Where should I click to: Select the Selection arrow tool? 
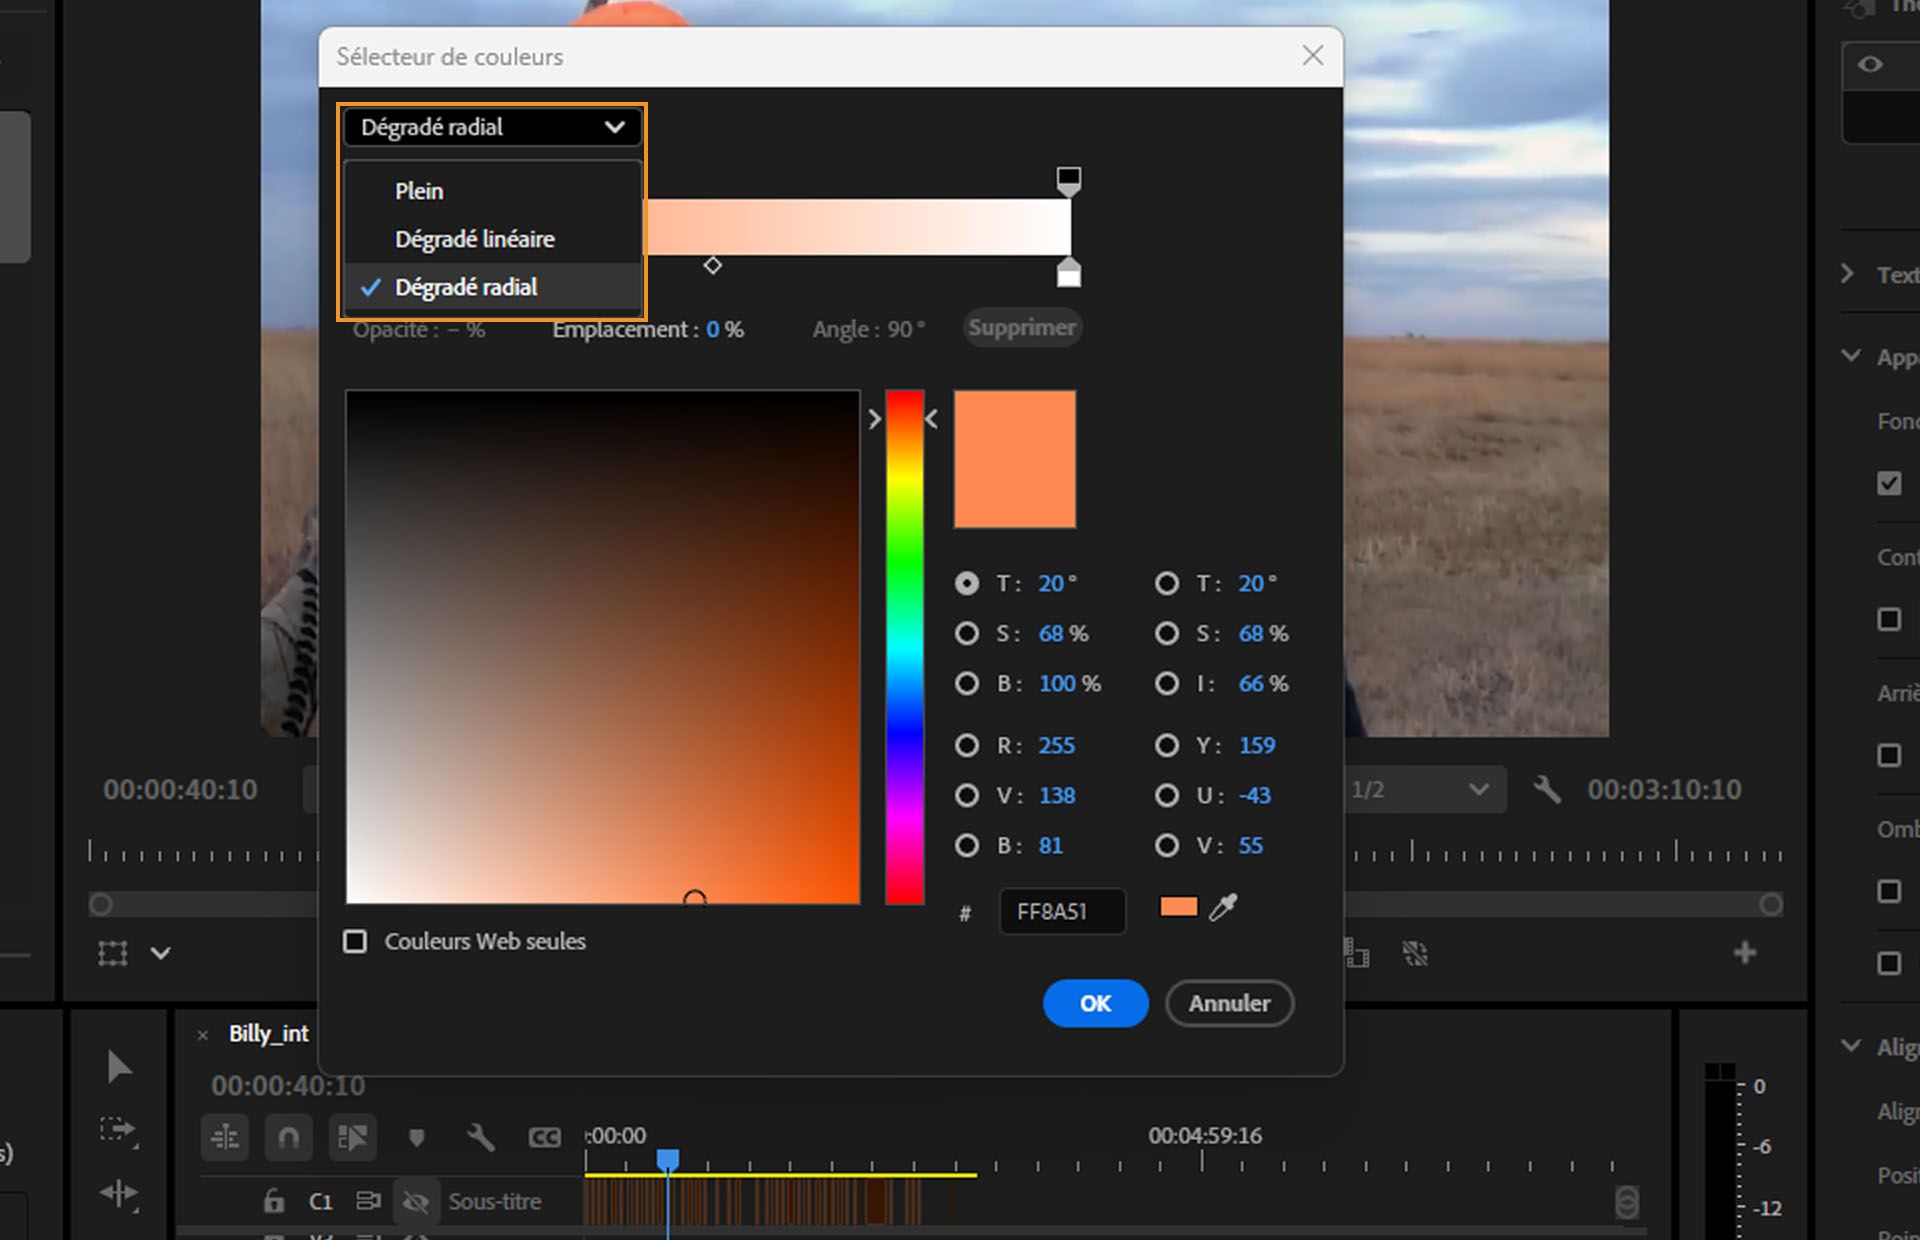[x=119, y=1066]
